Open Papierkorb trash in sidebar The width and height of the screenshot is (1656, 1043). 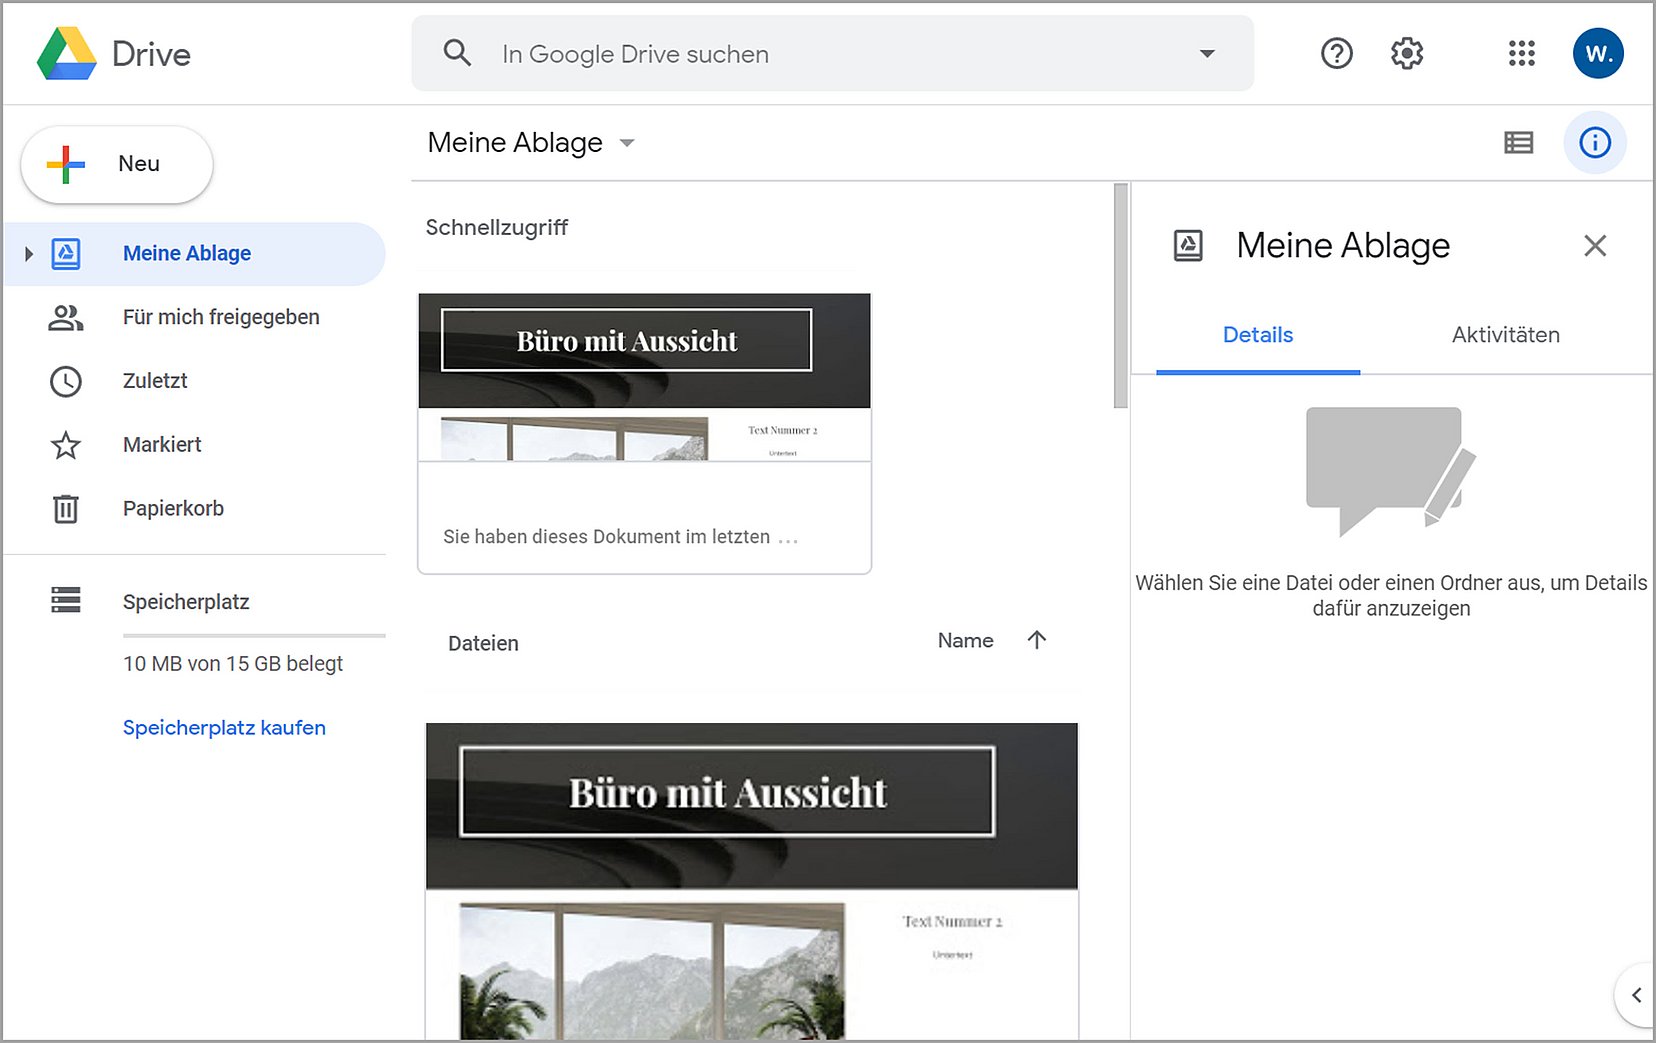point(173,509)
